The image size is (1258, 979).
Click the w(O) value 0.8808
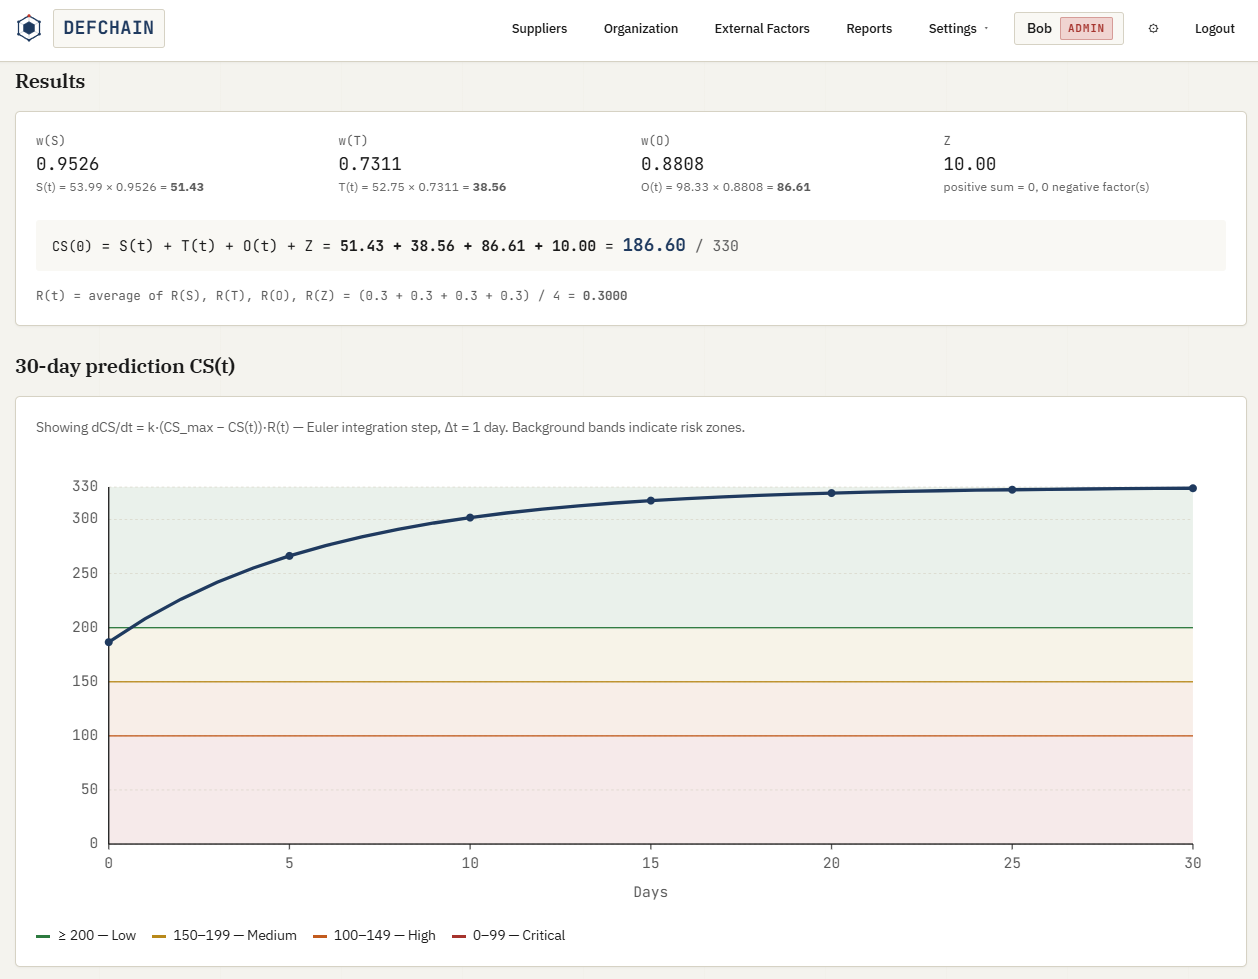click(672, 164)
